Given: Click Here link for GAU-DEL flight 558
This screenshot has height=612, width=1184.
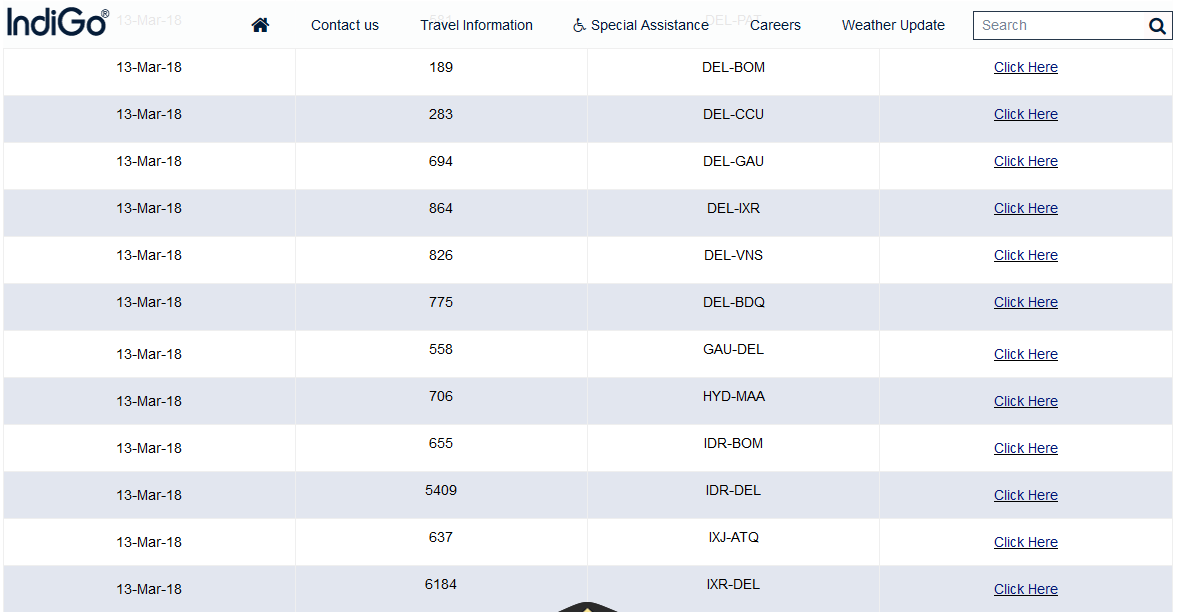Looking at the screenshot, I should click(x=1025, y=354).
